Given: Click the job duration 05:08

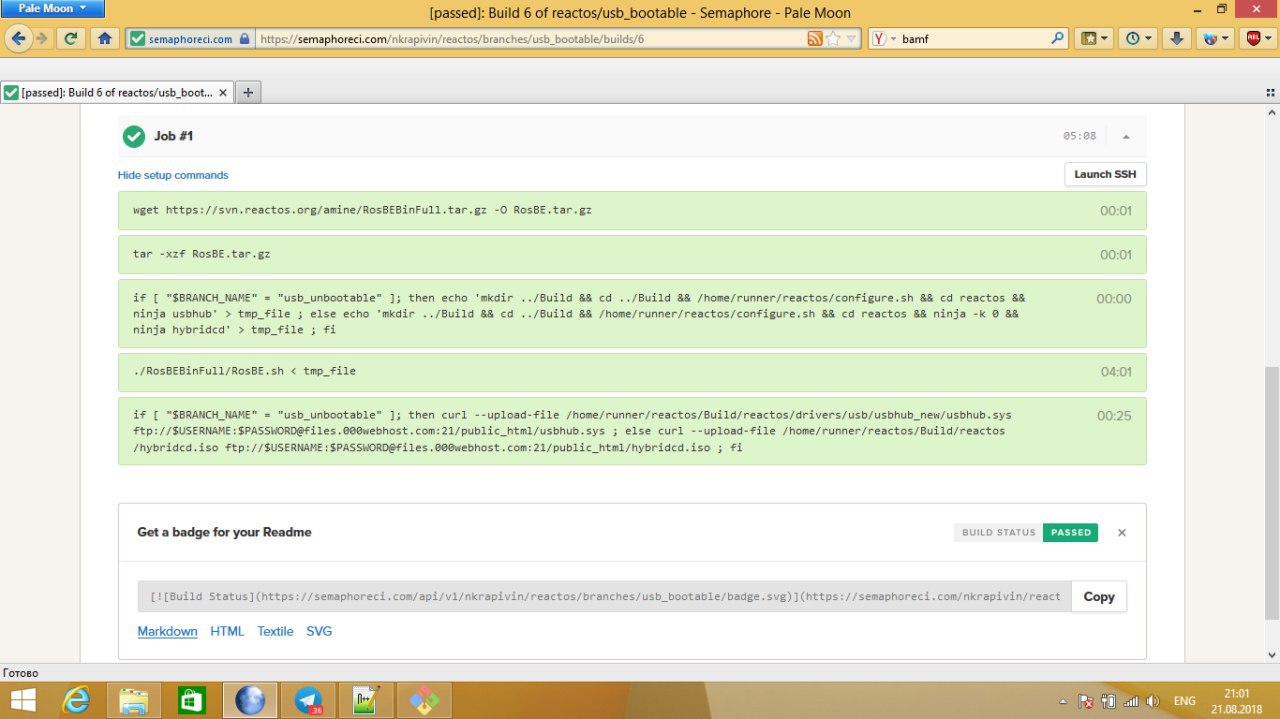Looking at the screenshot, I should (1079, 136).
